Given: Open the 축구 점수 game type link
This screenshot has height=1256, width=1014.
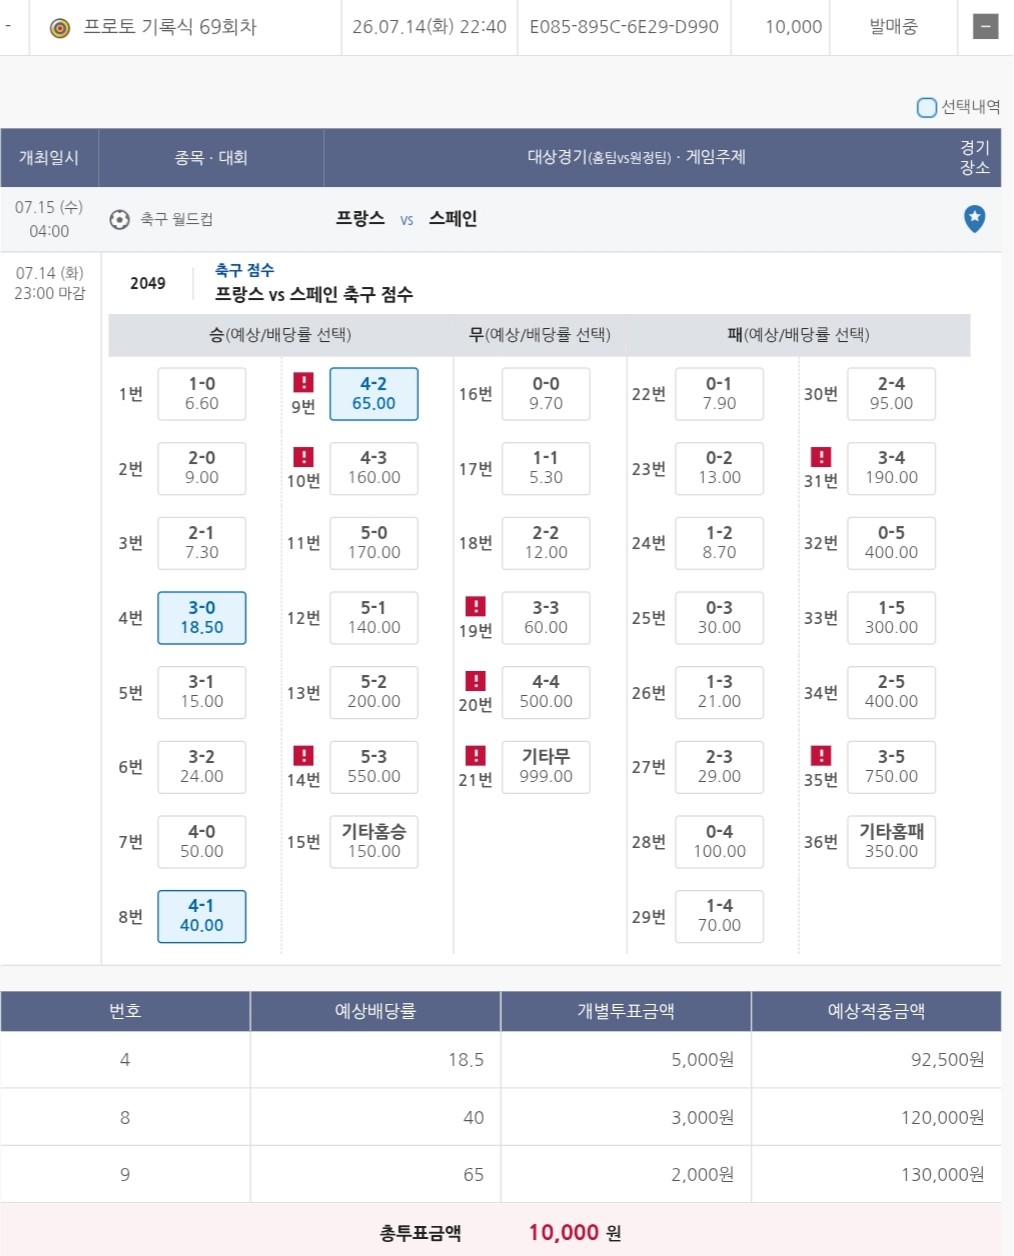Looking at the screenshot, I should pos(244,270).
